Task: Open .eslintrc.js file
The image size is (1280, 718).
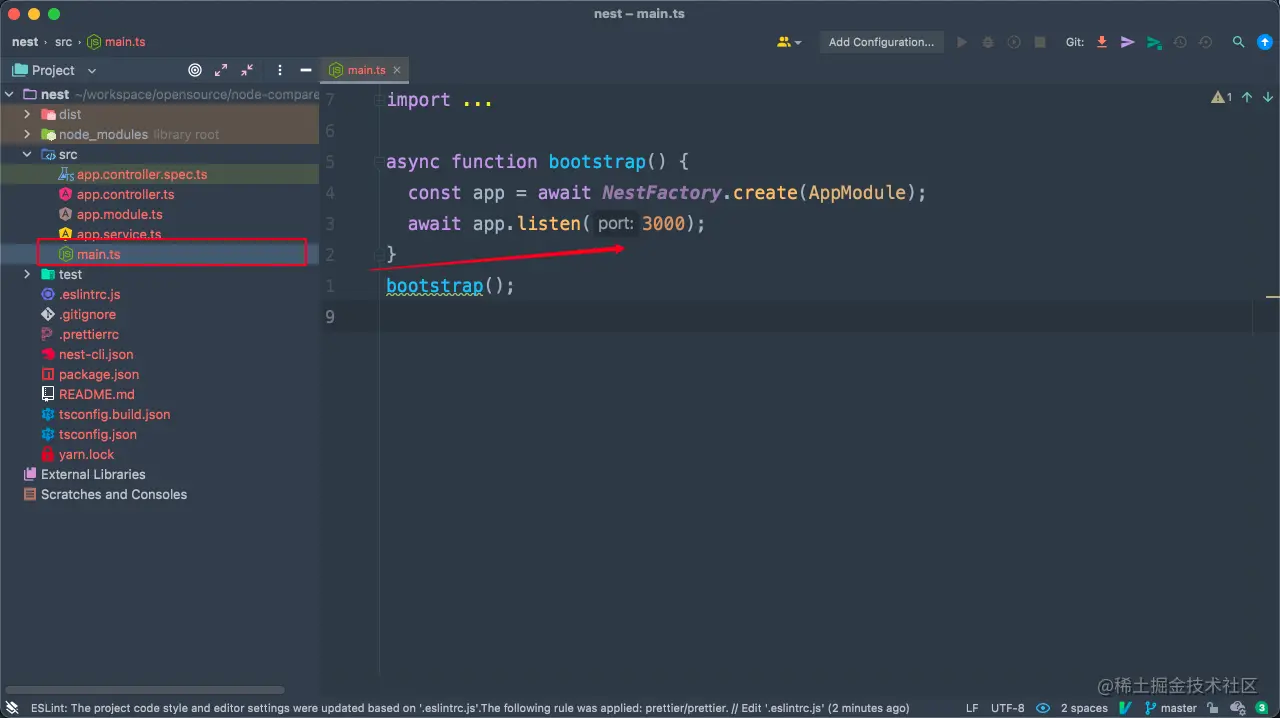Action: pos(89,294)
